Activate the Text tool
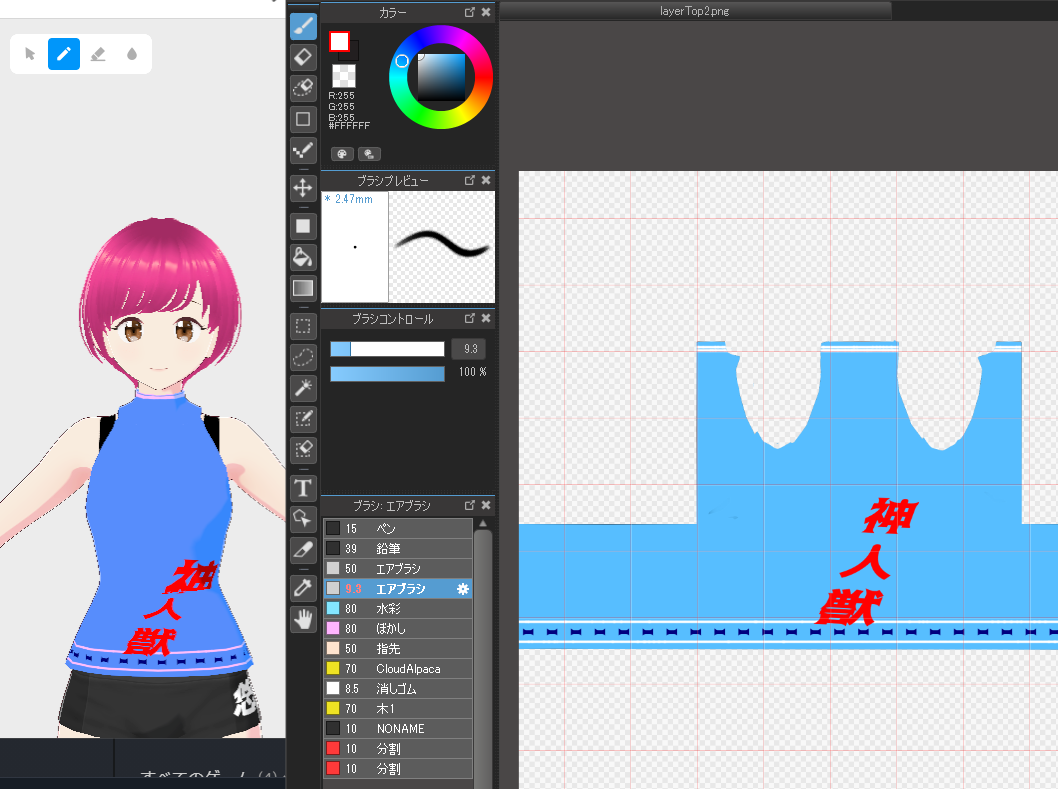This screenshot has width=1058, height=789. [x=303, y=488]
